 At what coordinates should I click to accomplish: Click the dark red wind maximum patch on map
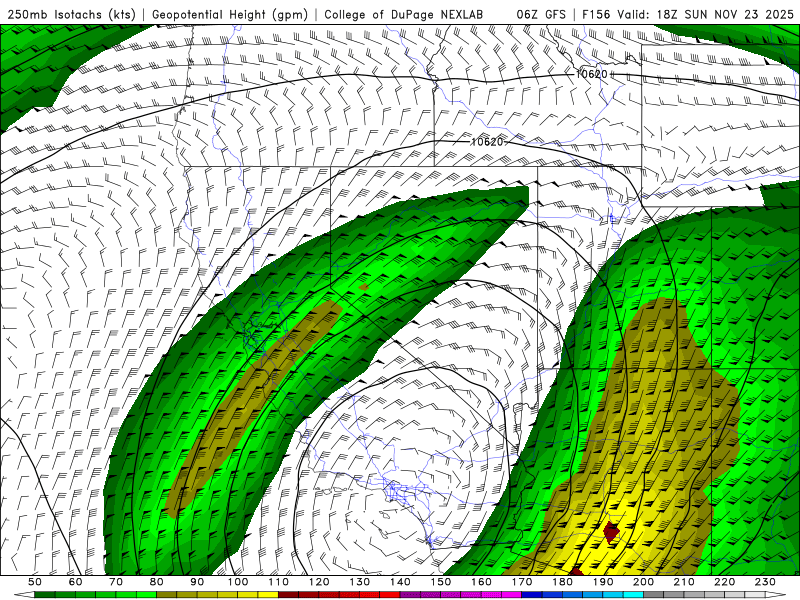pyautogui.click(x=611, y=532)
